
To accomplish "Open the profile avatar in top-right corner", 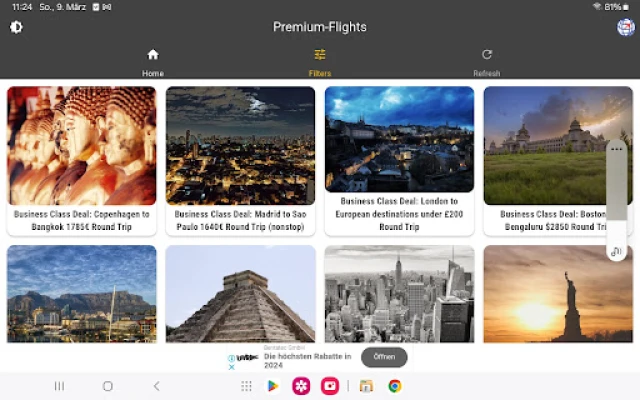I will coord(626,27).
